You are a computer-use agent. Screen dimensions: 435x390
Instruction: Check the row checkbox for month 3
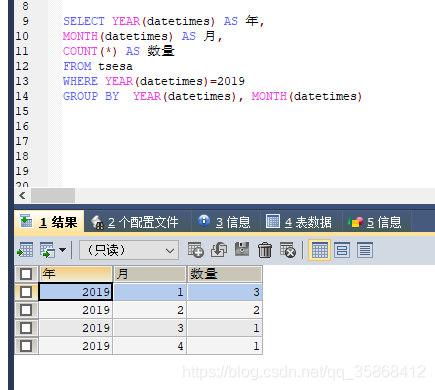click(26, 328)
